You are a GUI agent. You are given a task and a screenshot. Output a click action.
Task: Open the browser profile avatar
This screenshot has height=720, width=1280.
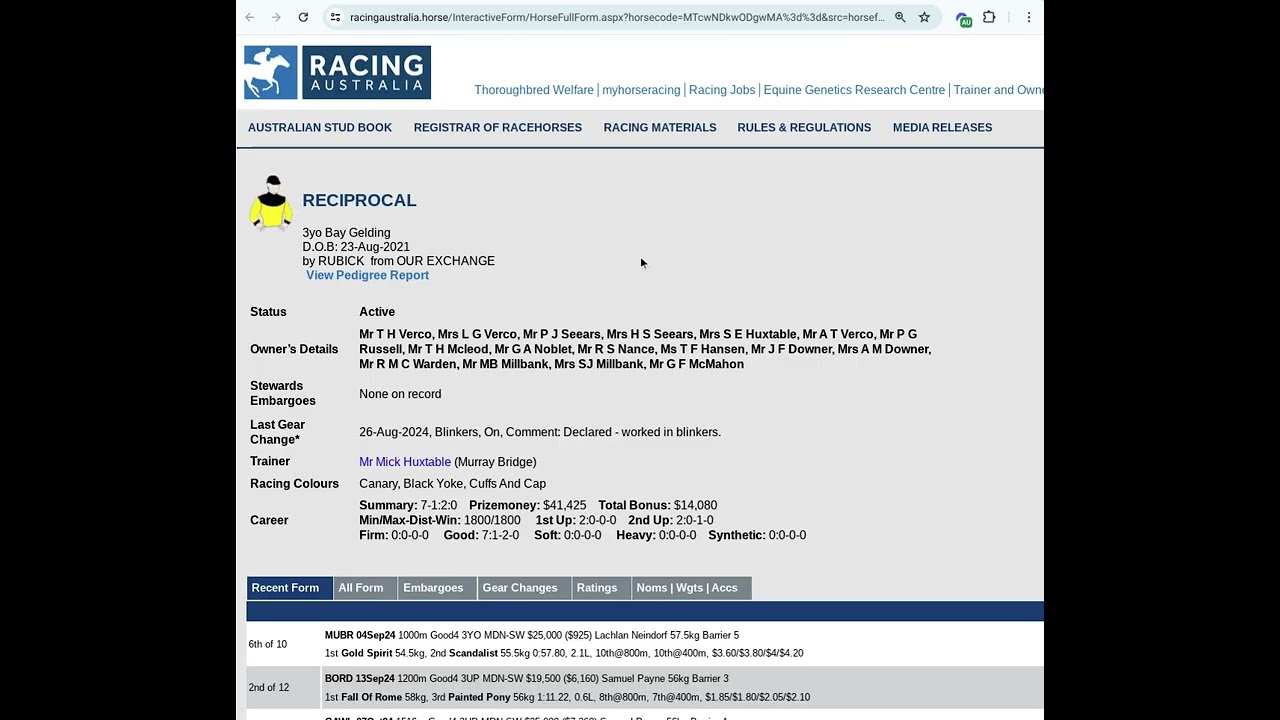[x=963, y=18]
